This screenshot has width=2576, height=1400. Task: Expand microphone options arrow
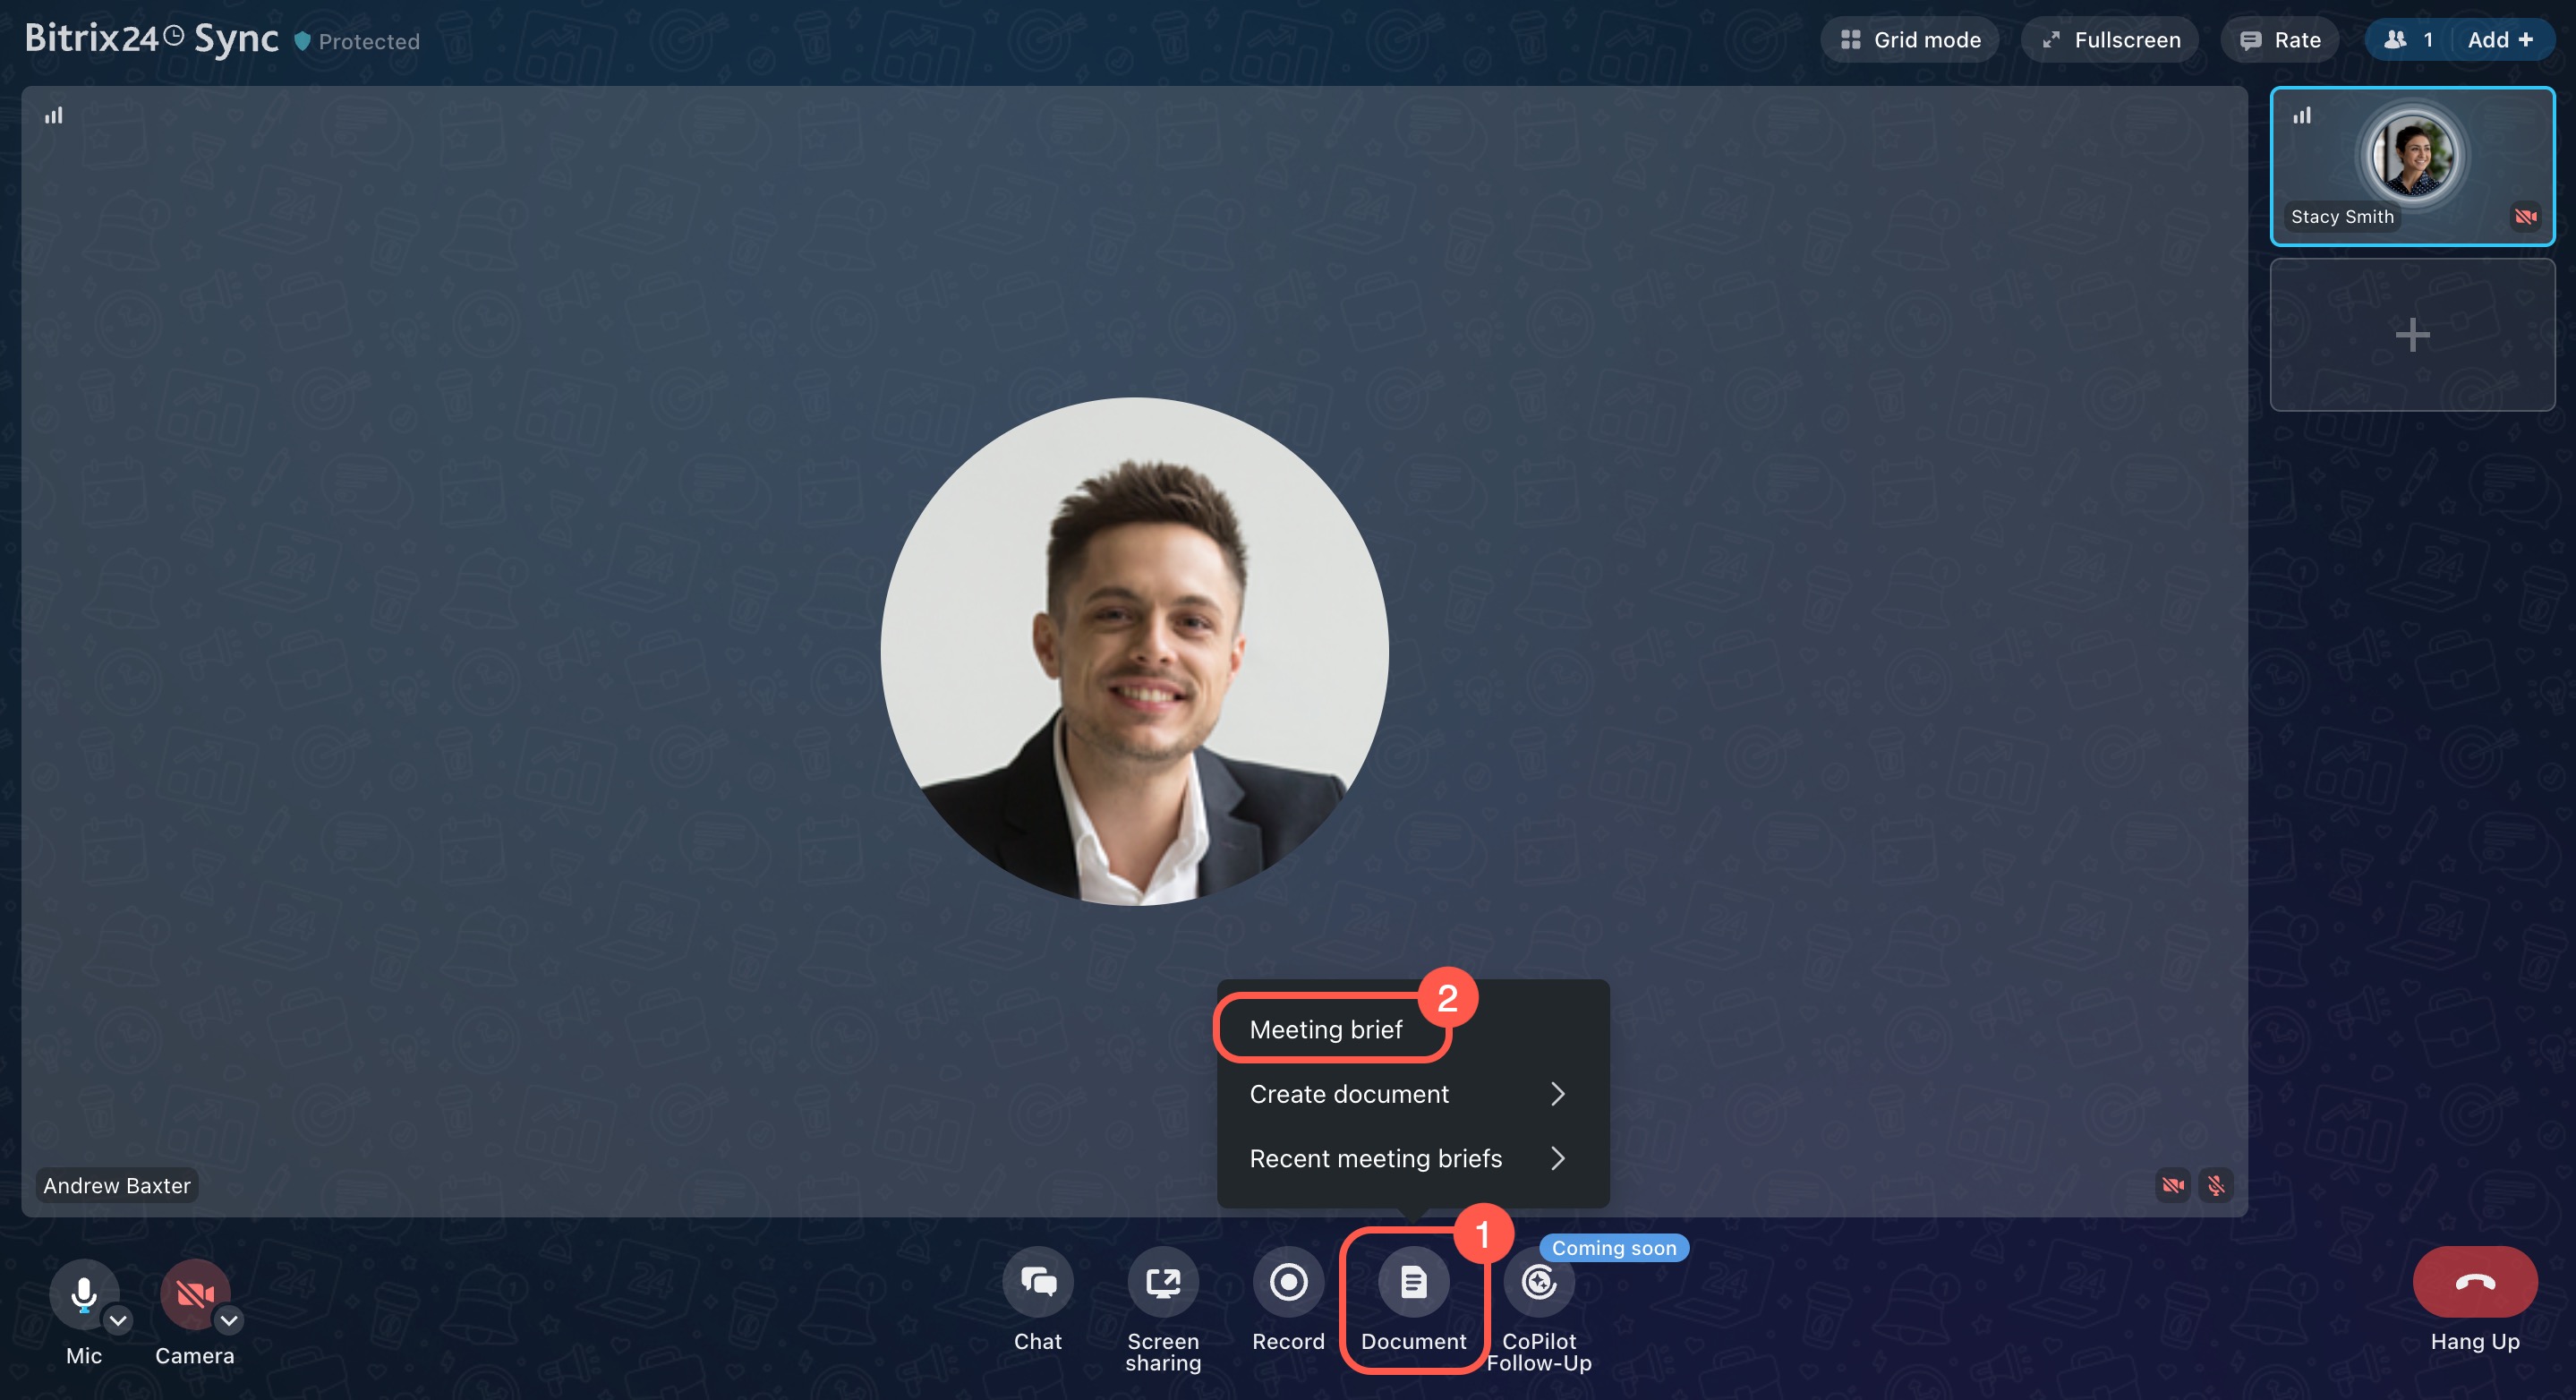[x=118, y=1321]
